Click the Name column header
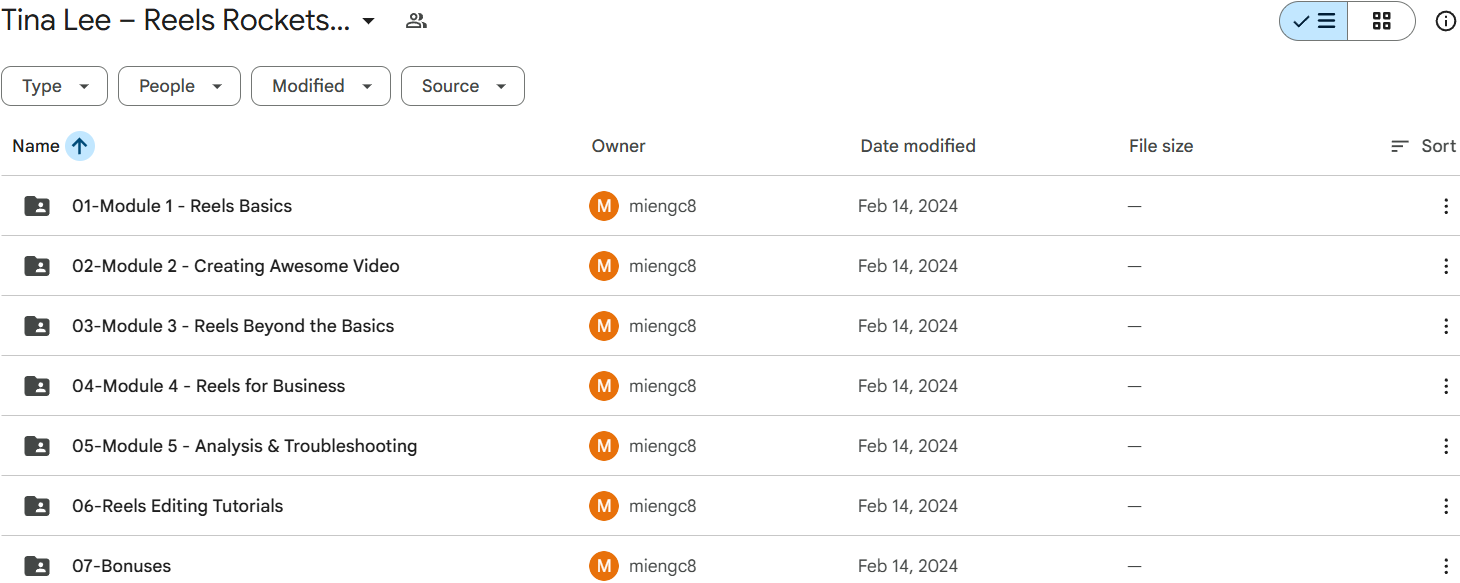This screenshot has height=583, width=1460. point(36,146)
